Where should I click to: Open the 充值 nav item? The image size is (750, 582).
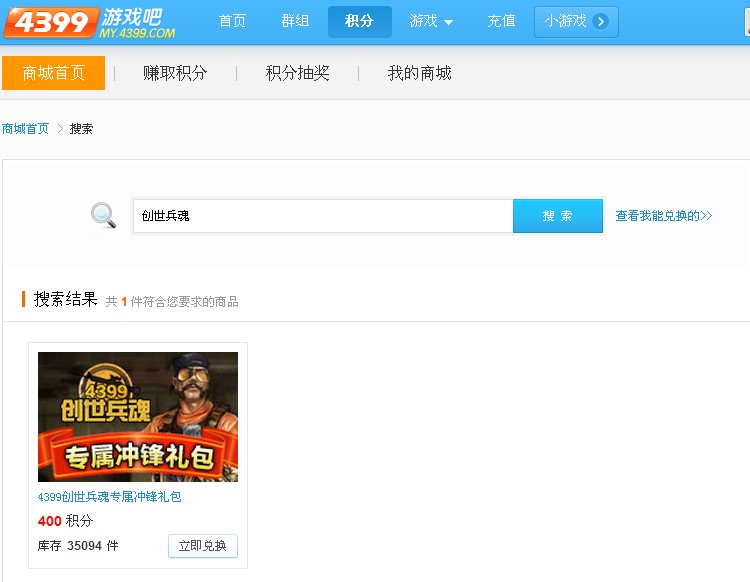501,21
